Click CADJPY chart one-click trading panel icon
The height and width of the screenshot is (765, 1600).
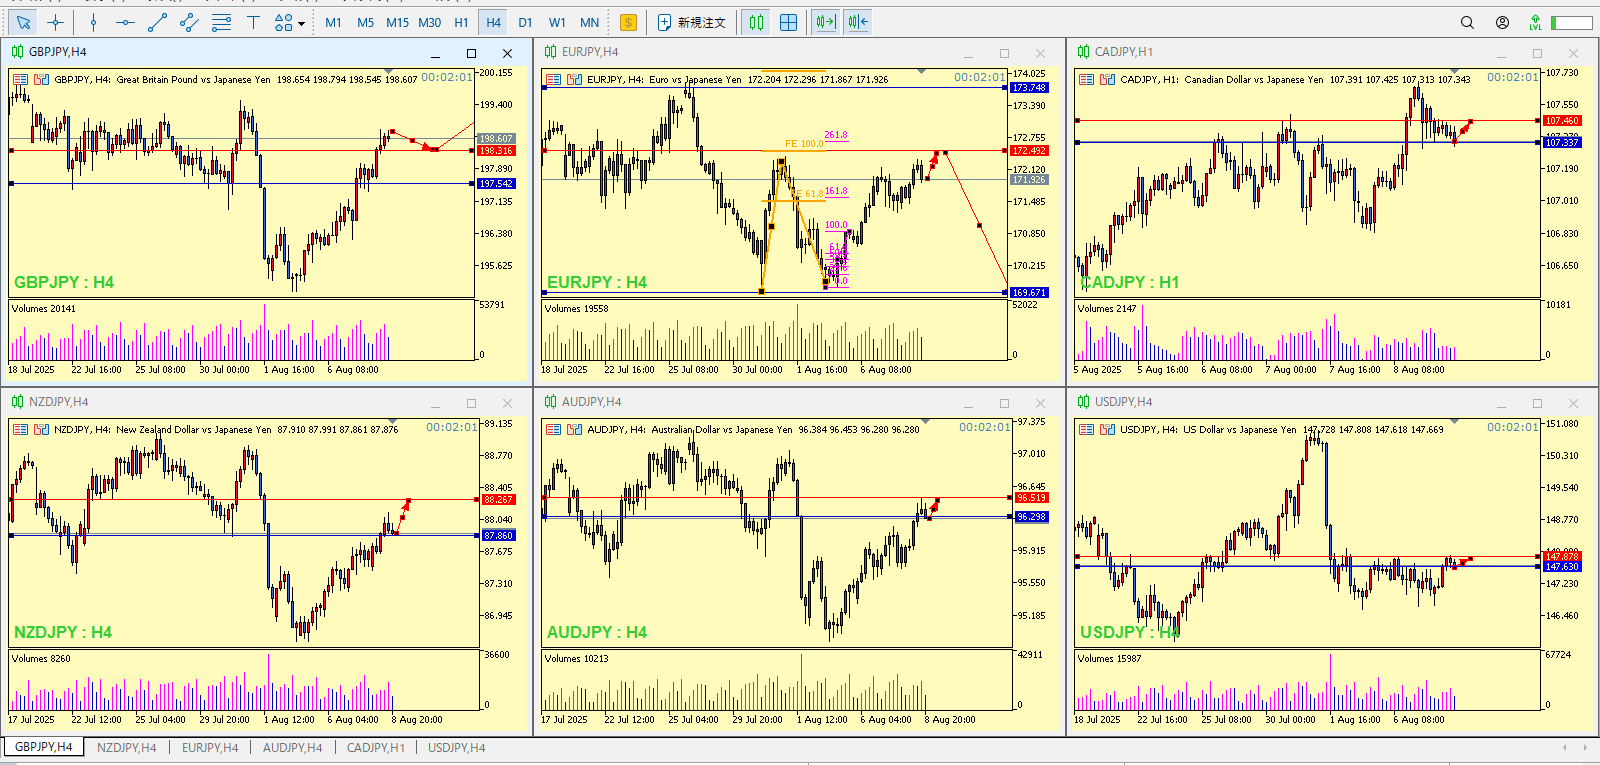[1086, 79]
